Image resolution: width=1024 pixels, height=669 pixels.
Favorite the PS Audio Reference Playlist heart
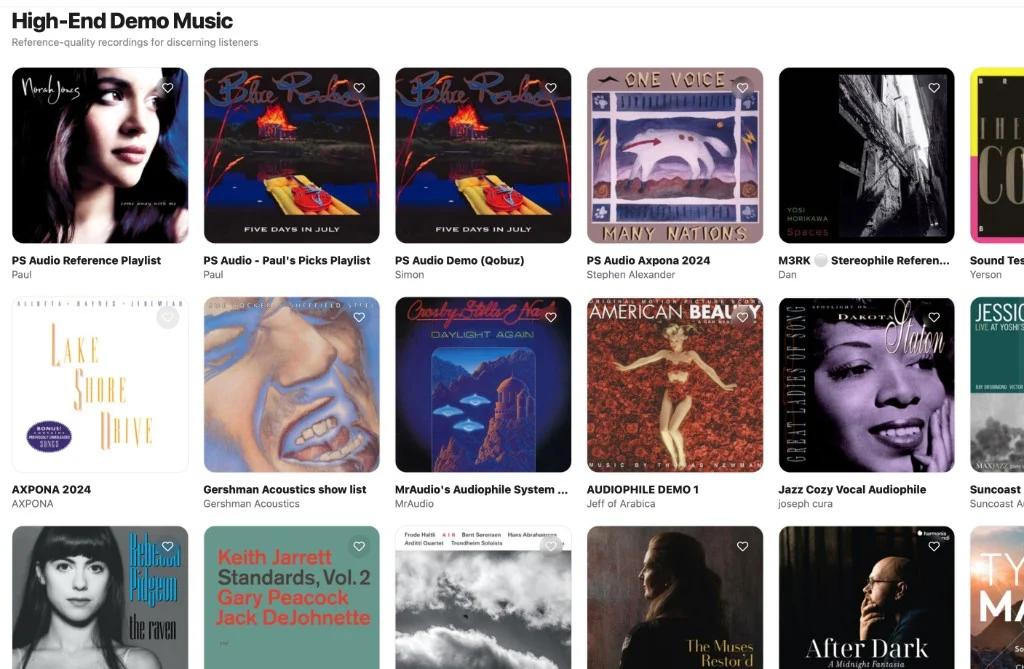pyautogui.click(x=168, y=88)
